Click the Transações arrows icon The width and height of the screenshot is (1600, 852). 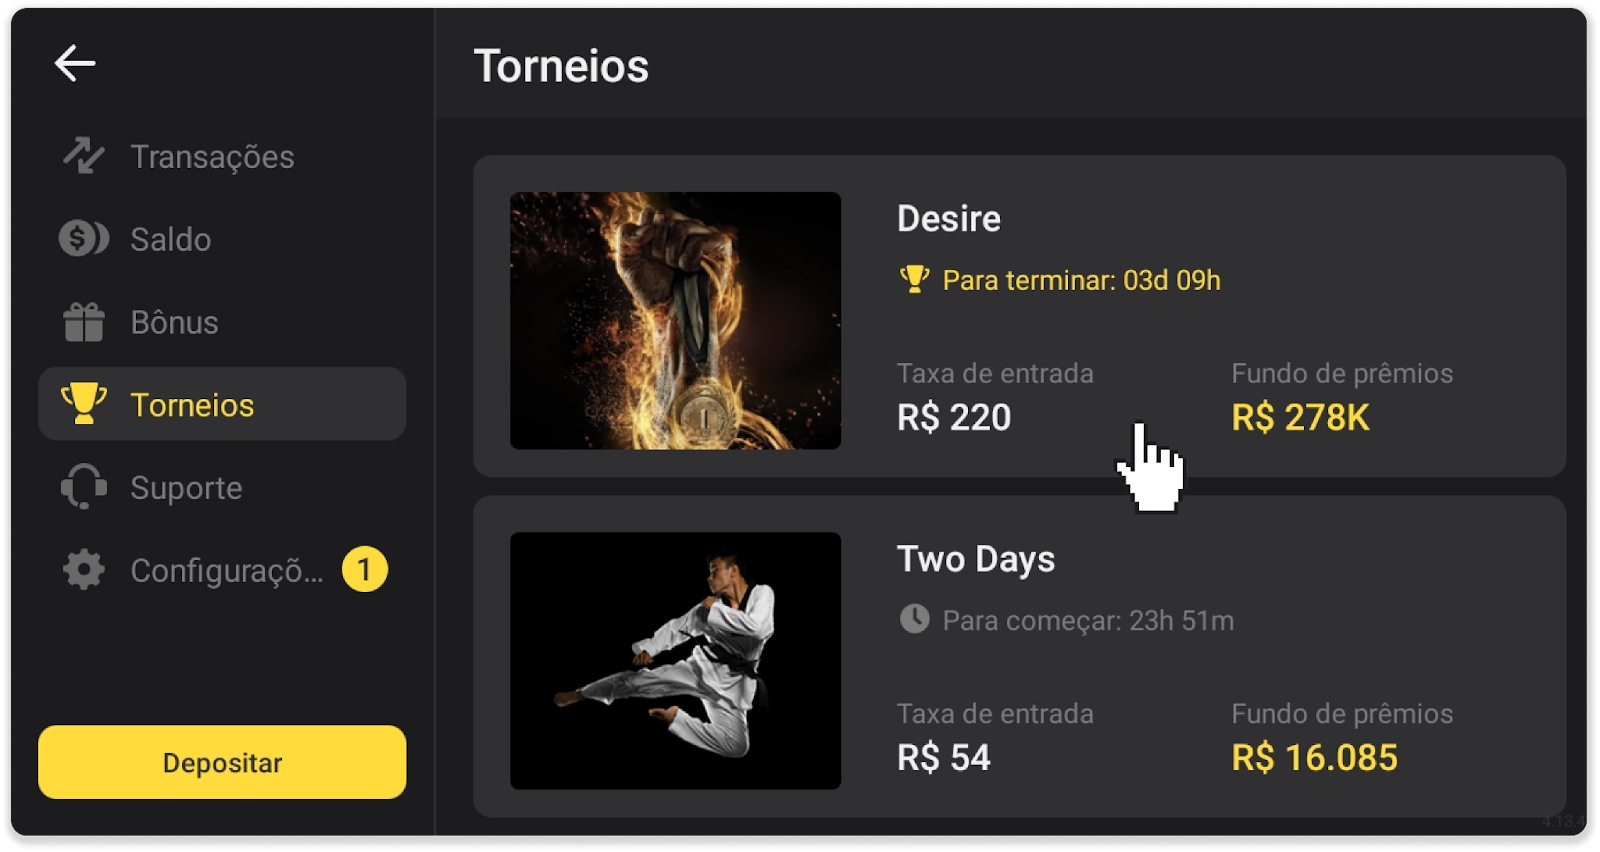click(84, 156)
